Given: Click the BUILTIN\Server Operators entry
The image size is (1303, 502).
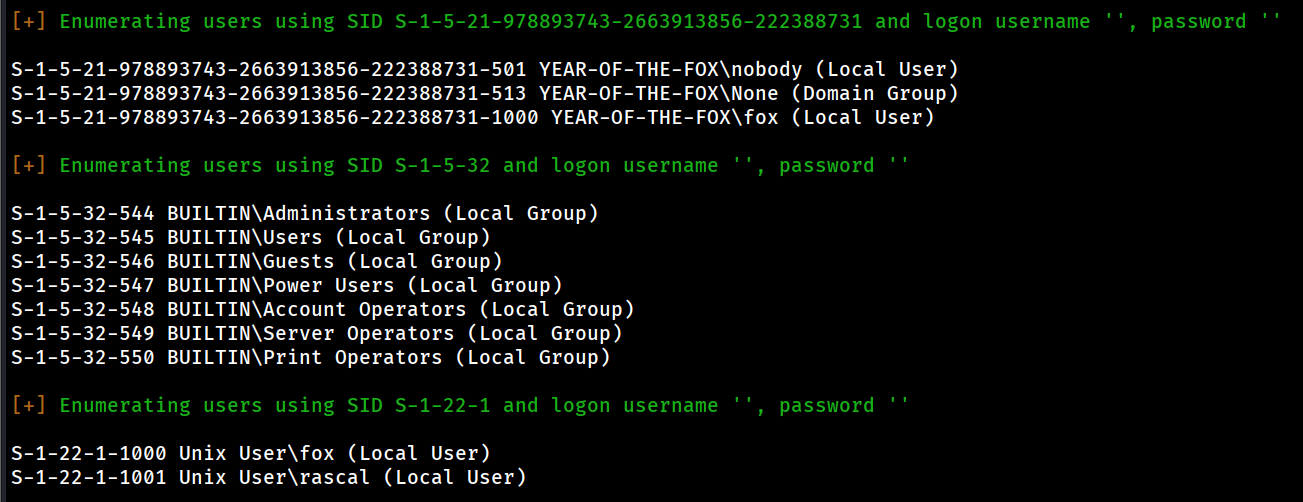Looking at the screenshot, I should tap(316, 334).
